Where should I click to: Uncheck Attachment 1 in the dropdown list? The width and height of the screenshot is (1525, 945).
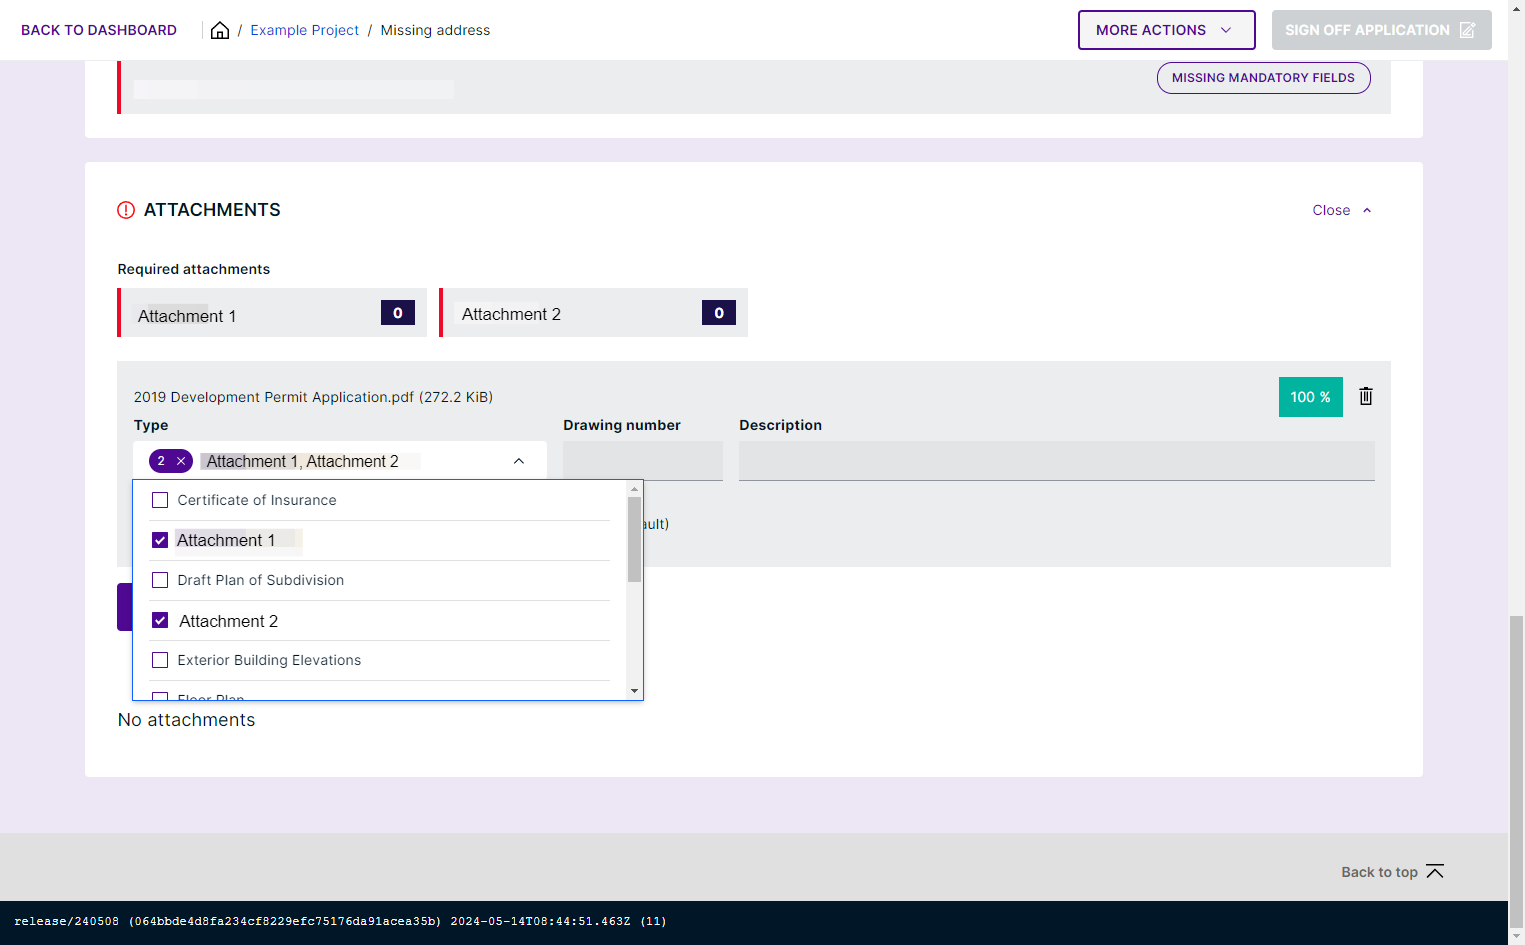pyautogui.click(x=160, y=540)
